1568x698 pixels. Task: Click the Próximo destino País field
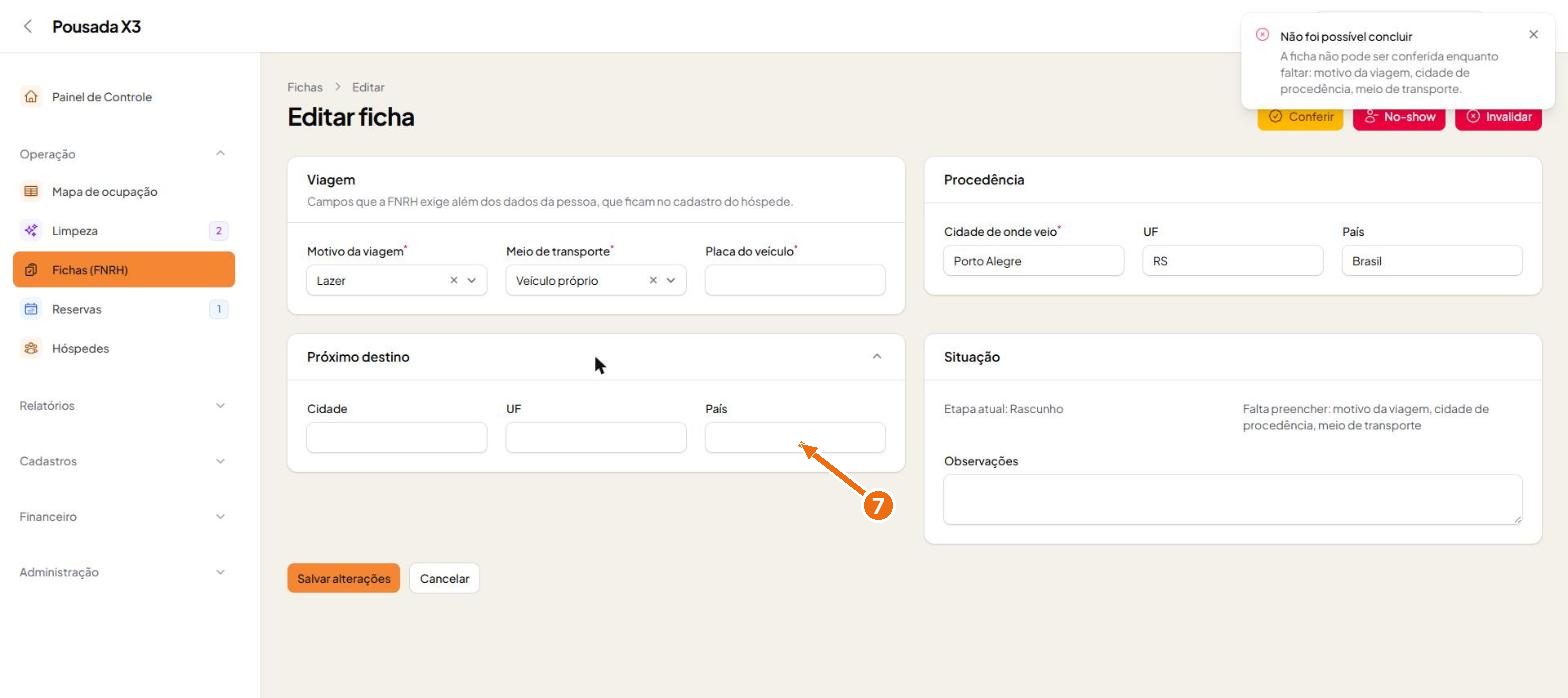[x=795, y=437]
